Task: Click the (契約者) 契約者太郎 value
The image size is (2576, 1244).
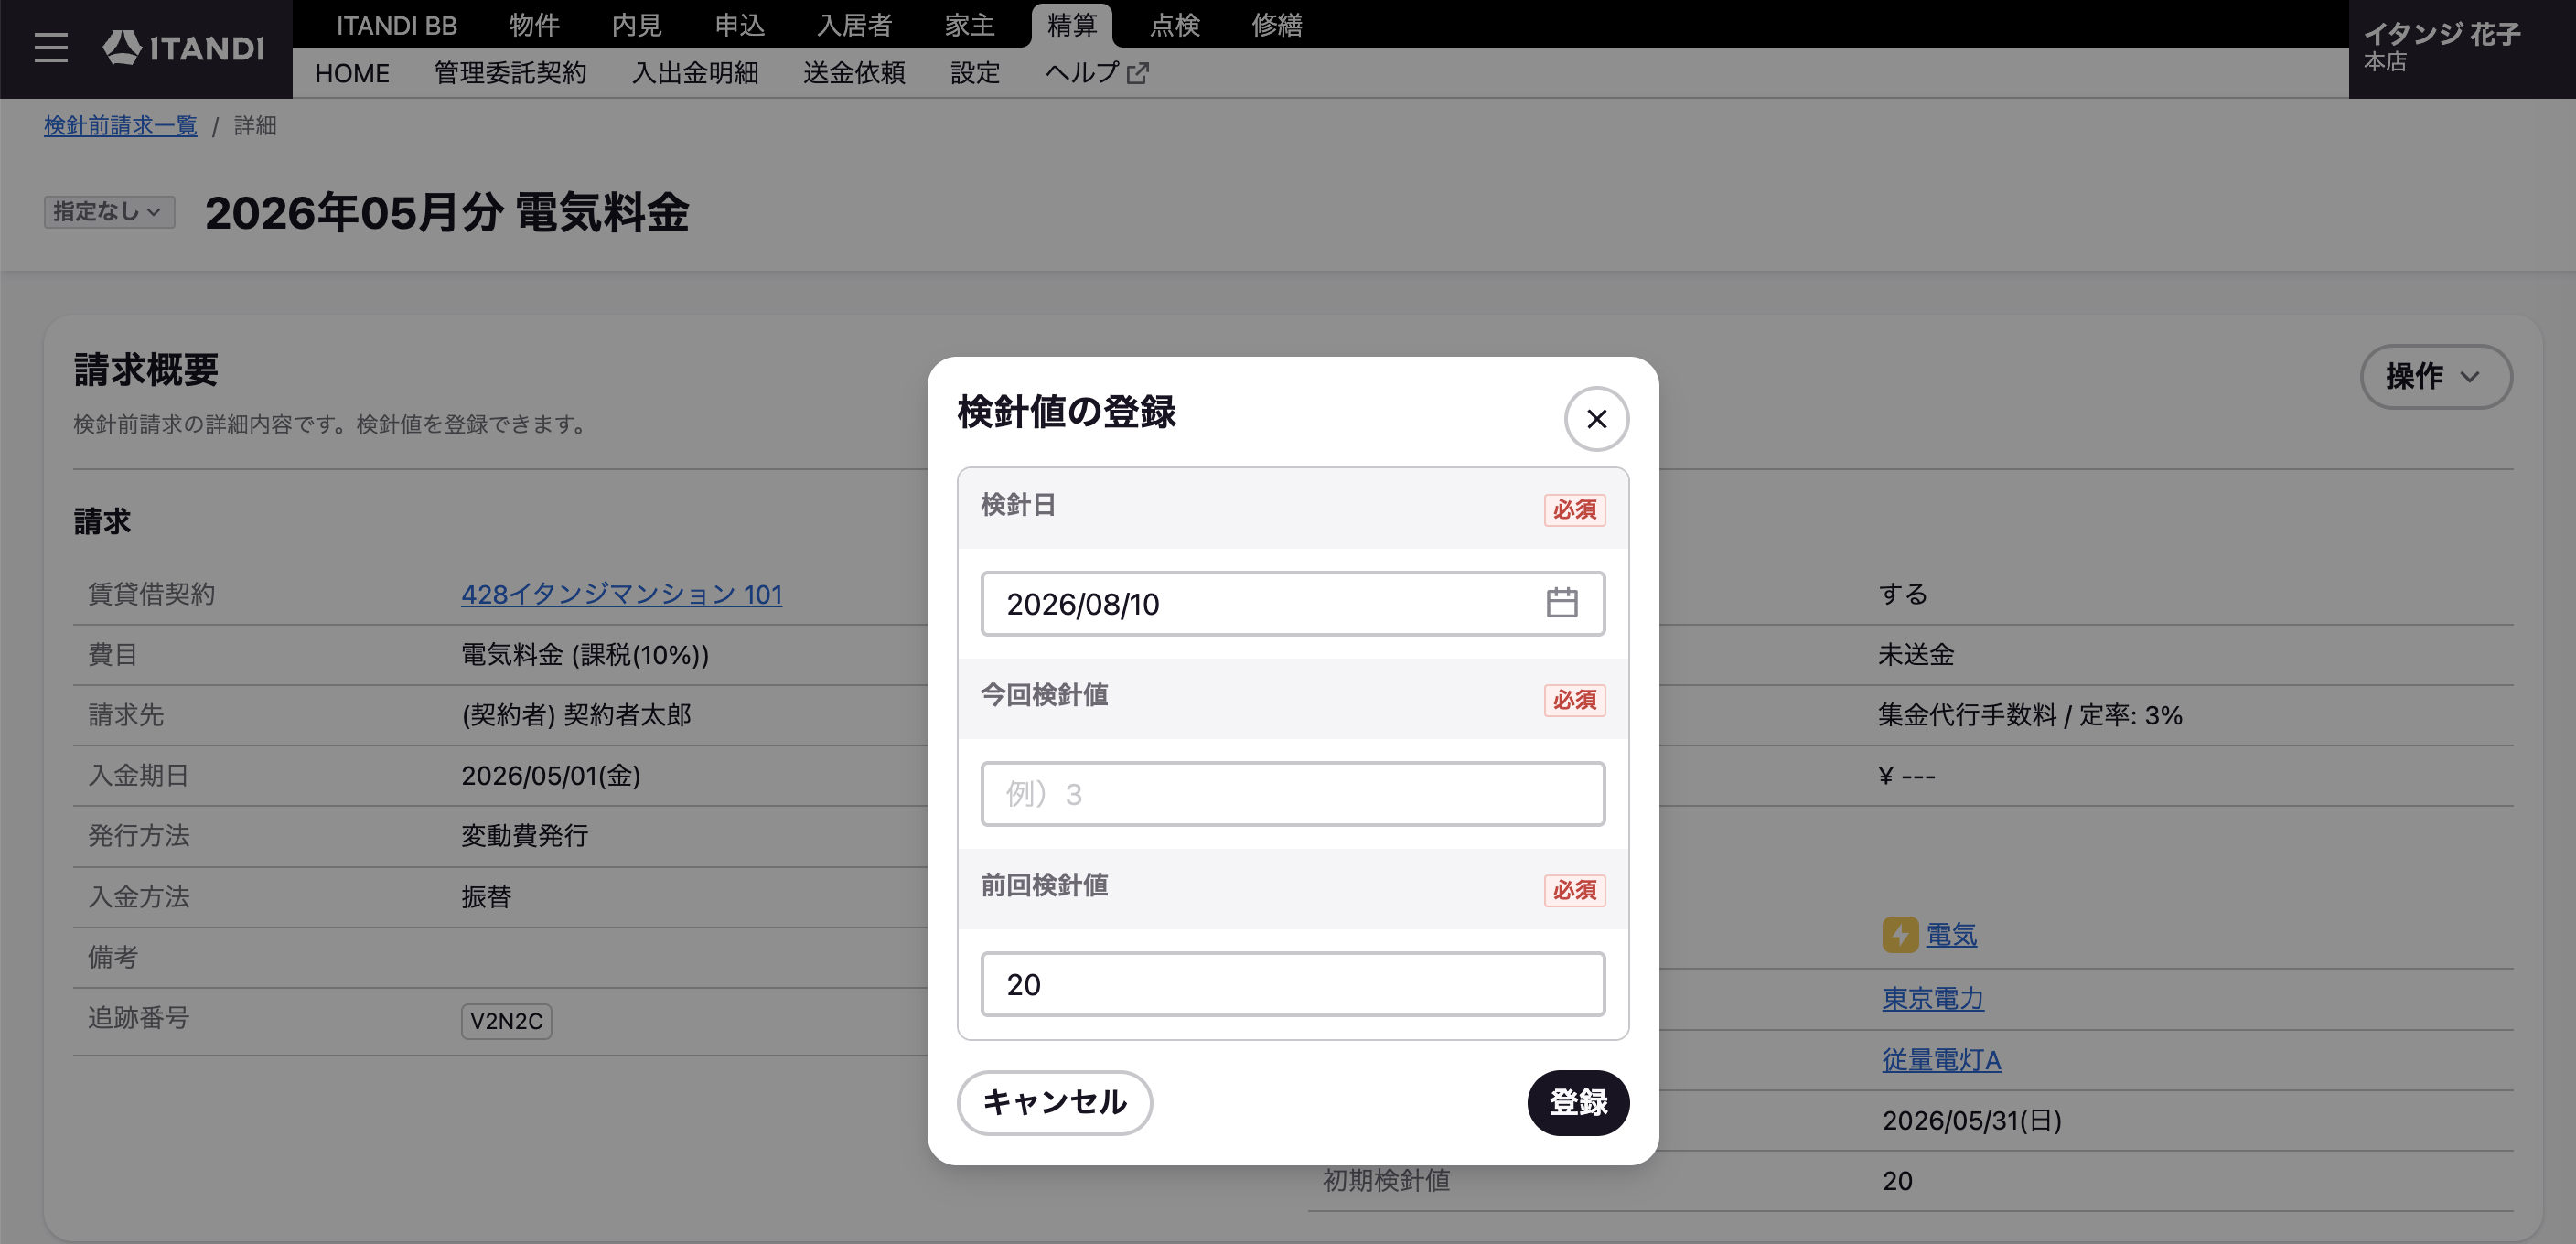Action: [x=577, y=715]
